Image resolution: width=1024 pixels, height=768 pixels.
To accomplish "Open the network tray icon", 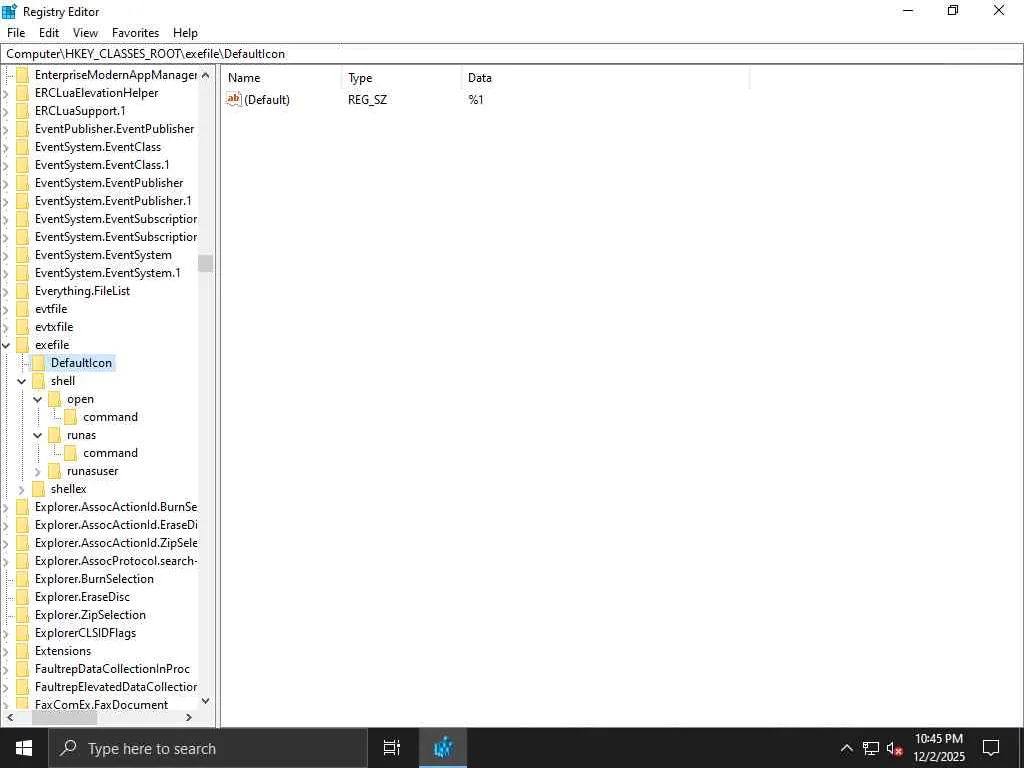I will [x=871, y=748].
